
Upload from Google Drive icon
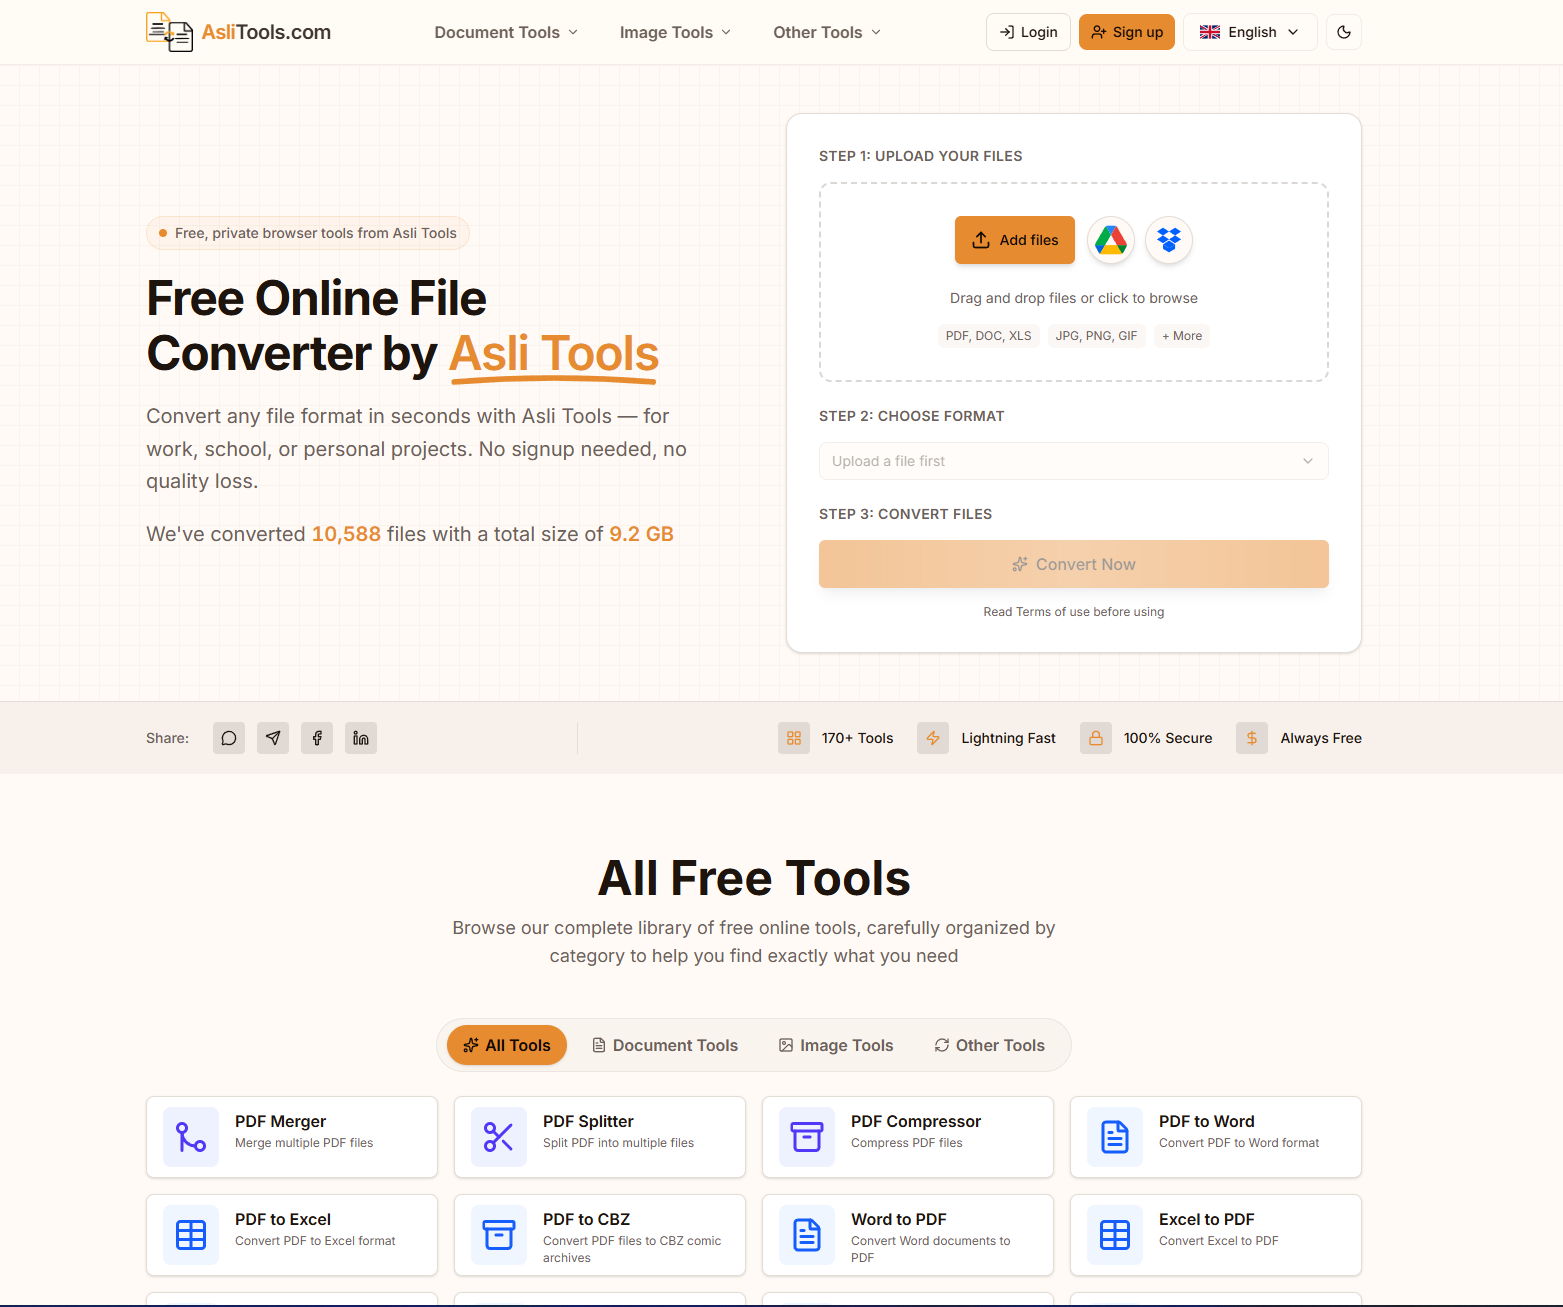[x=1111, y=240]
